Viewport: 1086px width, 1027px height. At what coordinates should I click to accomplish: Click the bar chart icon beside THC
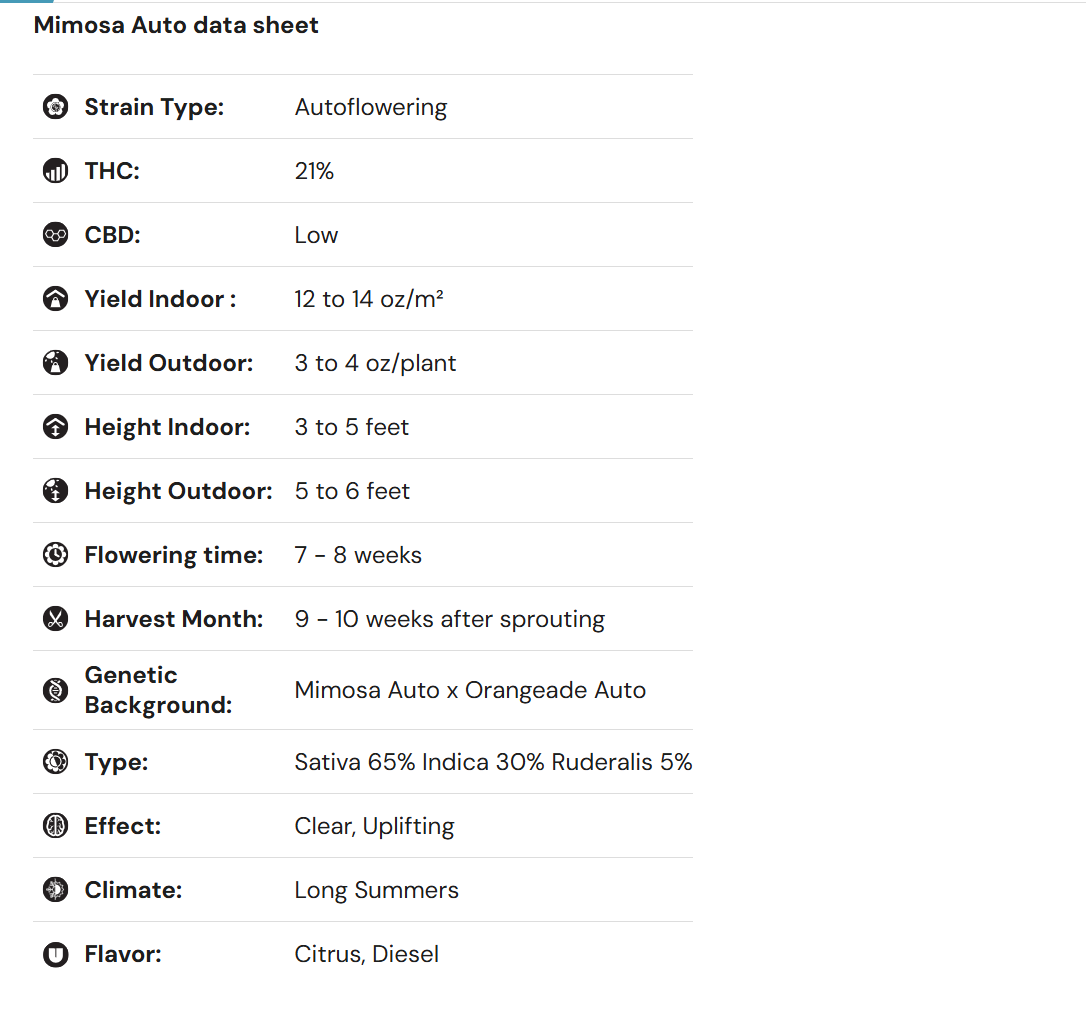(x=56, y=171)
